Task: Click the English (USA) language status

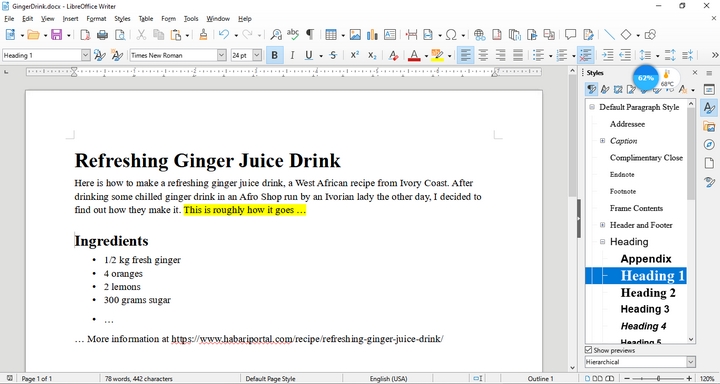Action: click(x=388, y=379)
